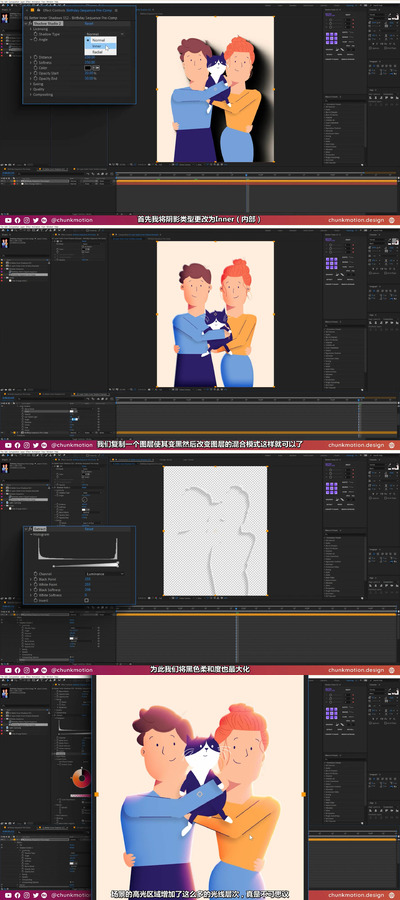Click the Black Point value
Viewport: 400px width, 900px height.
pos(87,579)
